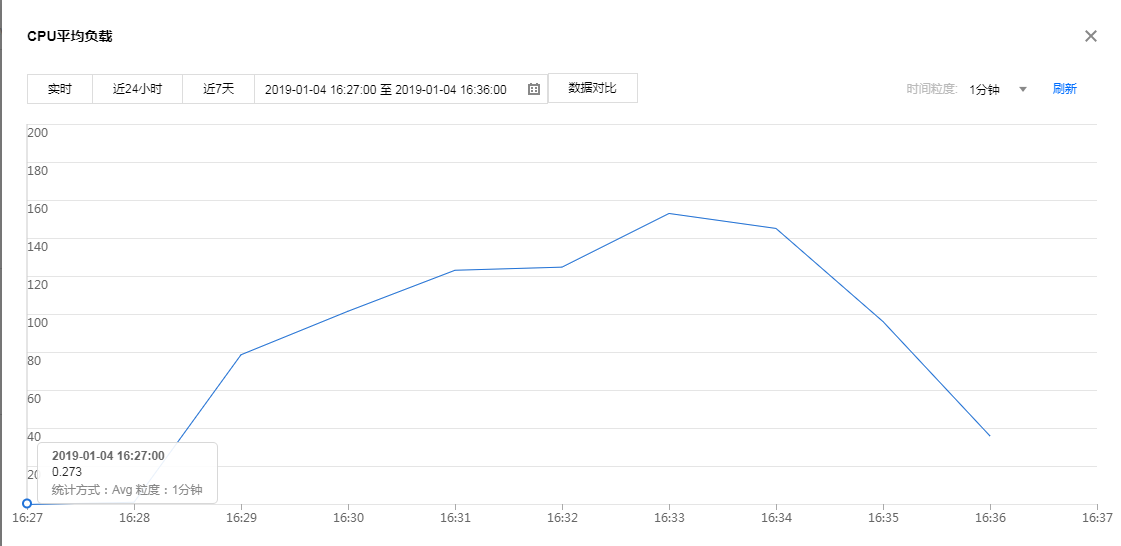
Task: Select the 近7天 time range
Action: 218,89
